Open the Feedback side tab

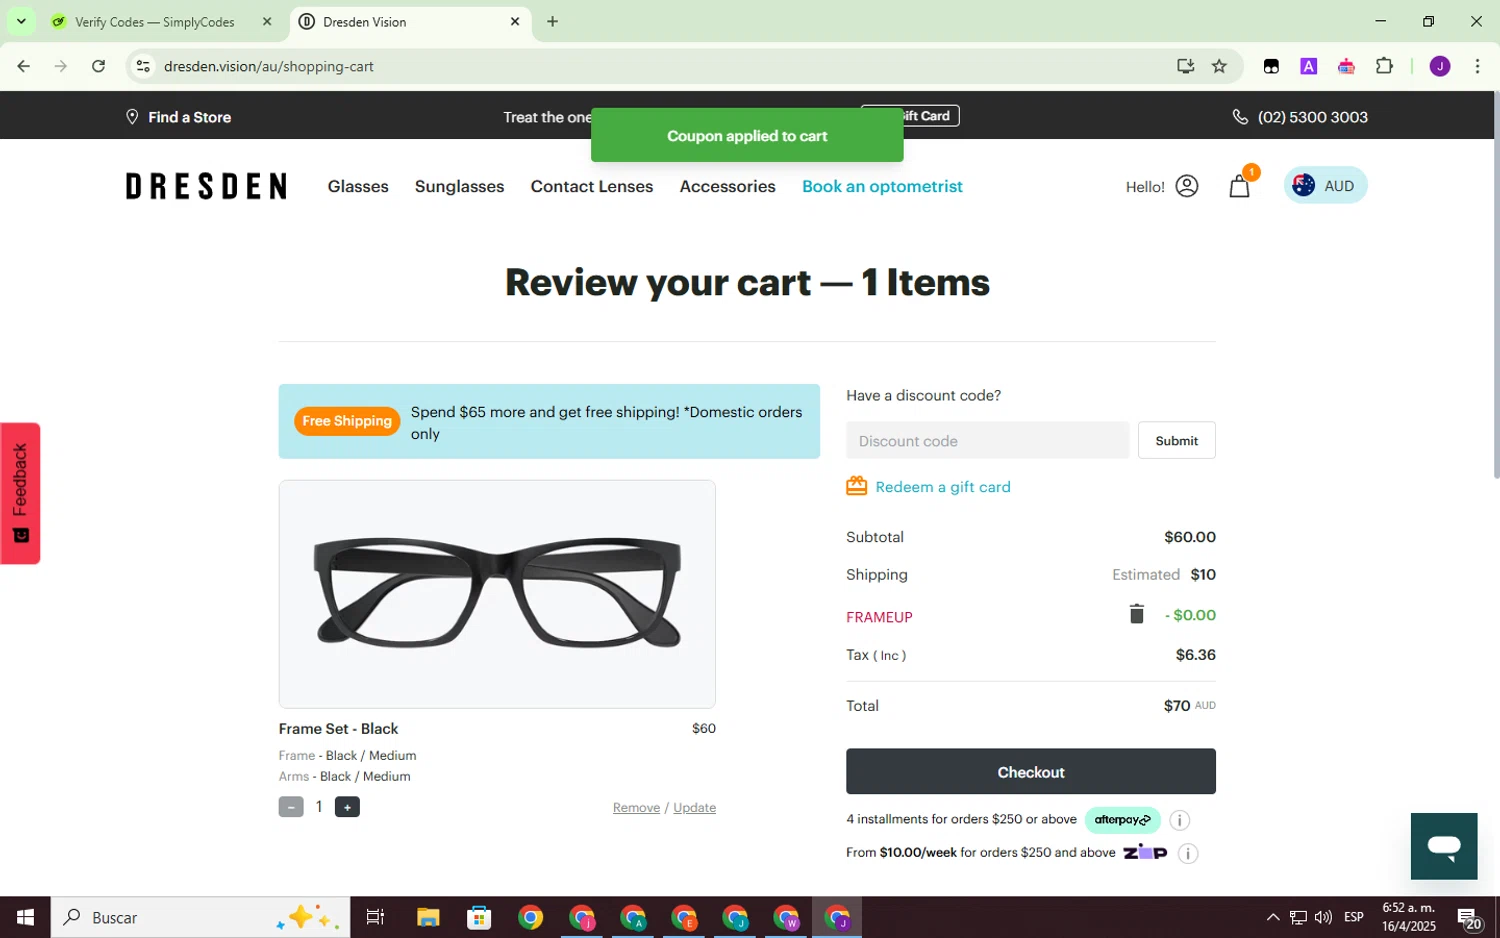20,493
